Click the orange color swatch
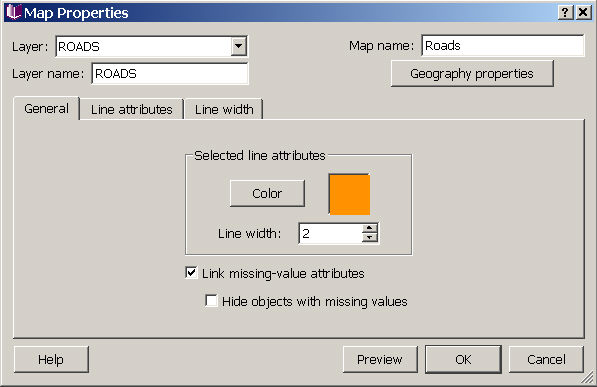The image size is (597, 387). (x=349, y=194)
